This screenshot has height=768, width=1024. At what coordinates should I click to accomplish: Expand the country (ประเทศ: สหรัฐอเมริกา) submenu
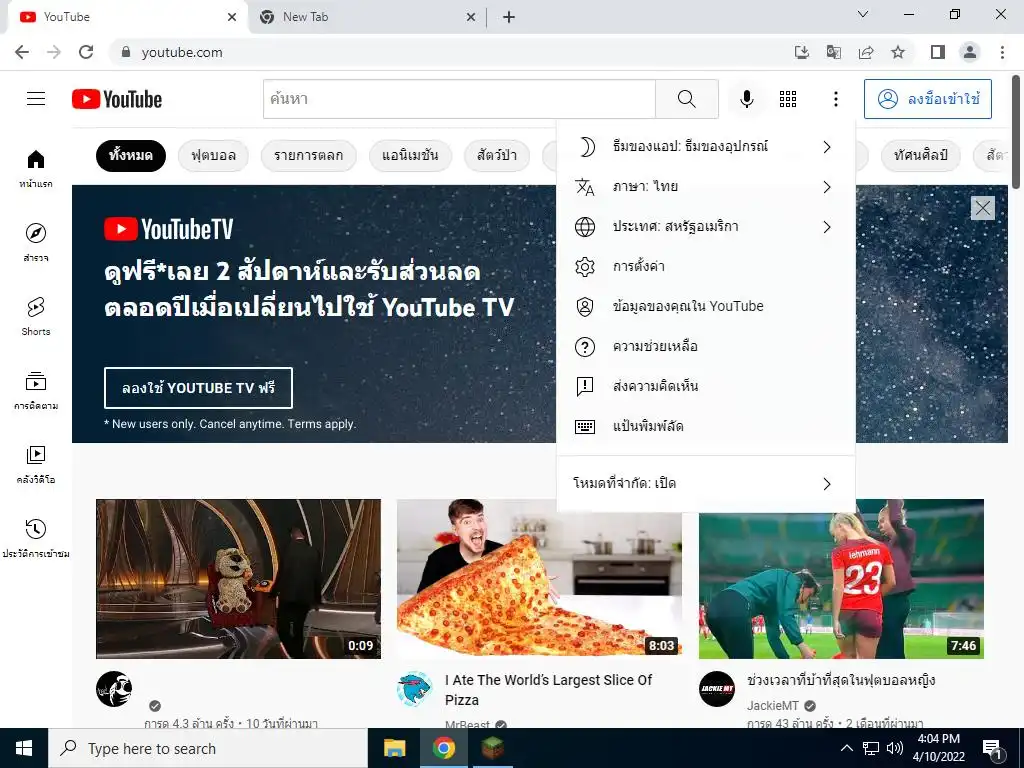pyautogui.click(x=706, y=227)
